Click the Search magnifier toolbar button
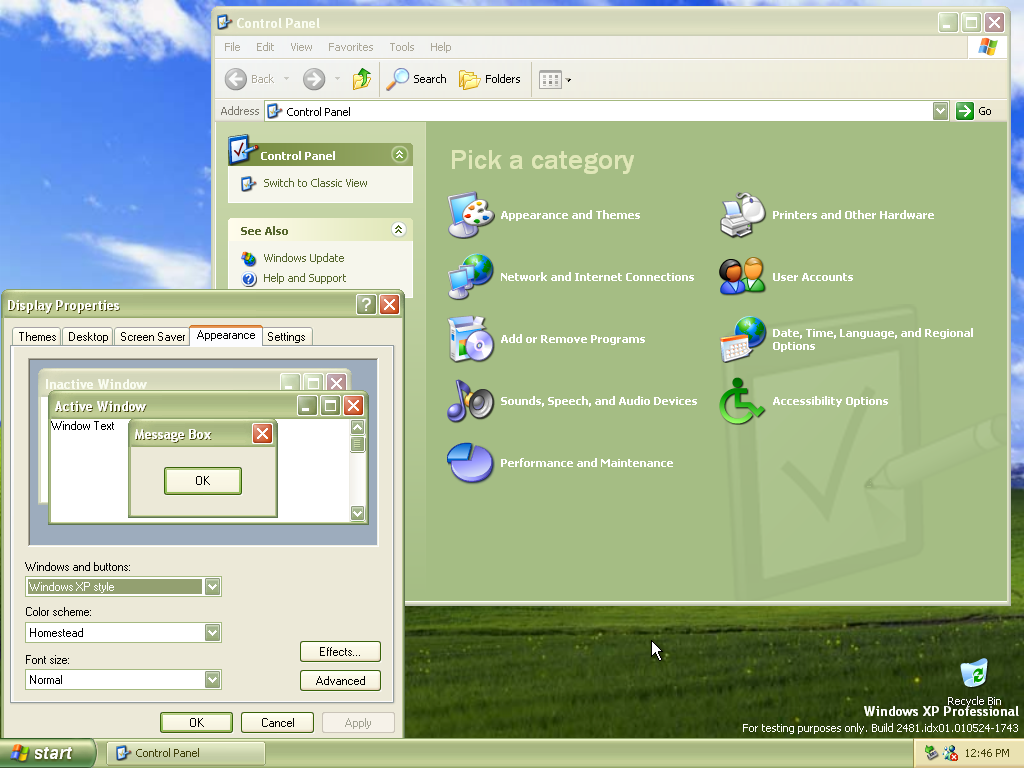Image resolution: width=1024 pixels, height=768 pixels. [x=417, y=79]
